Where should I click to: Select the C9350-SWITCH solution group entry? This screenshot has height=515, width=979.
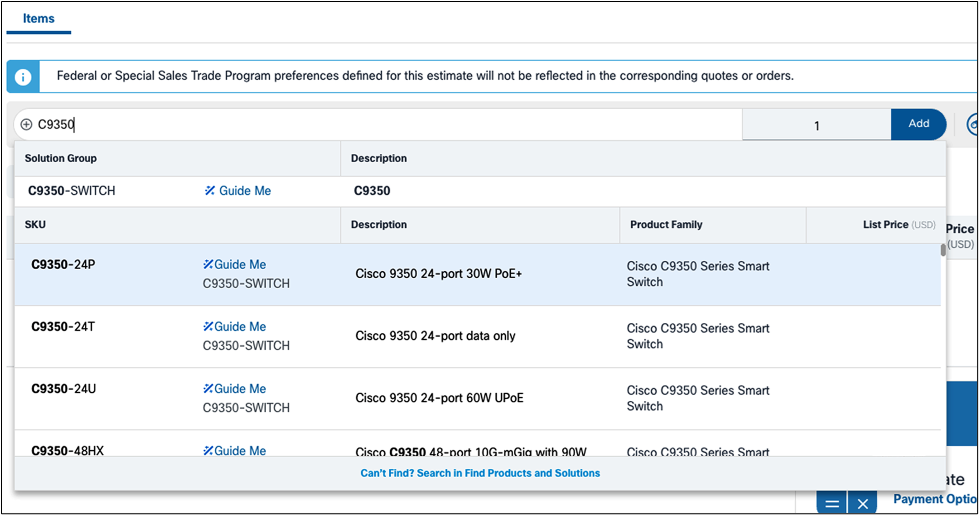(72, 191)
